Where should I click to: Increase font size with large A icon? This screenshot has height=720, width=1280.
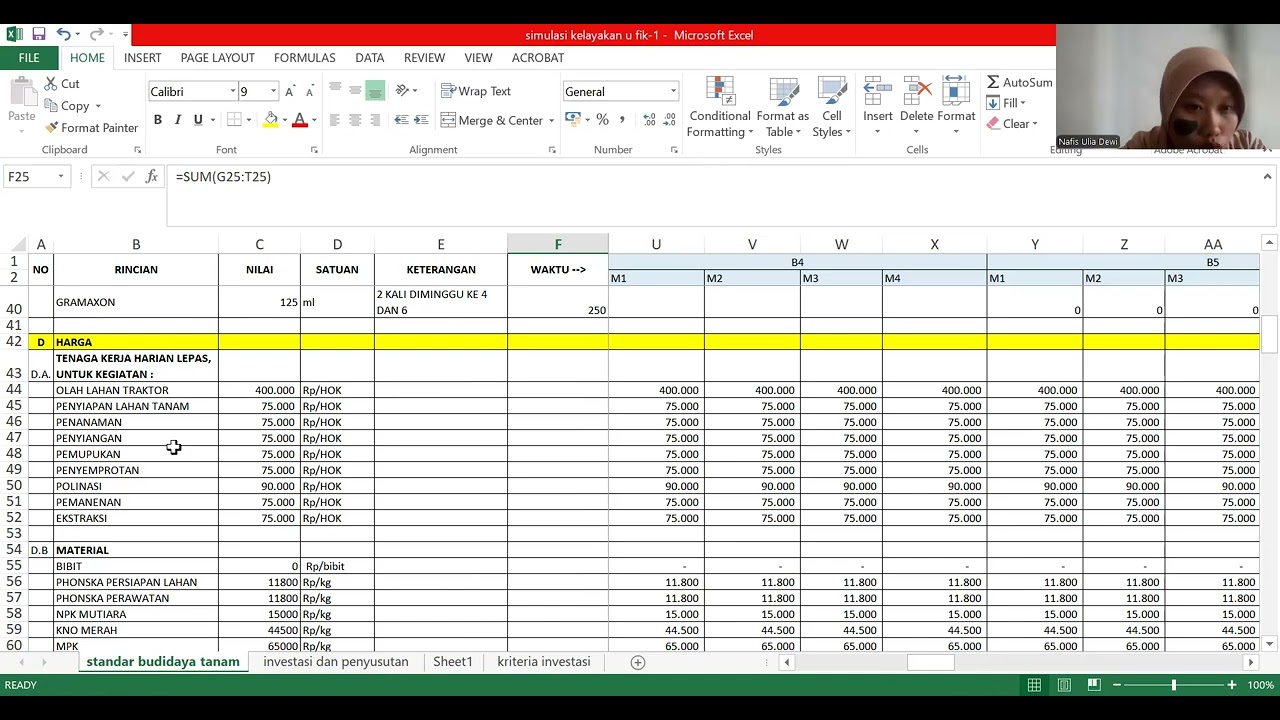(290, 92)
